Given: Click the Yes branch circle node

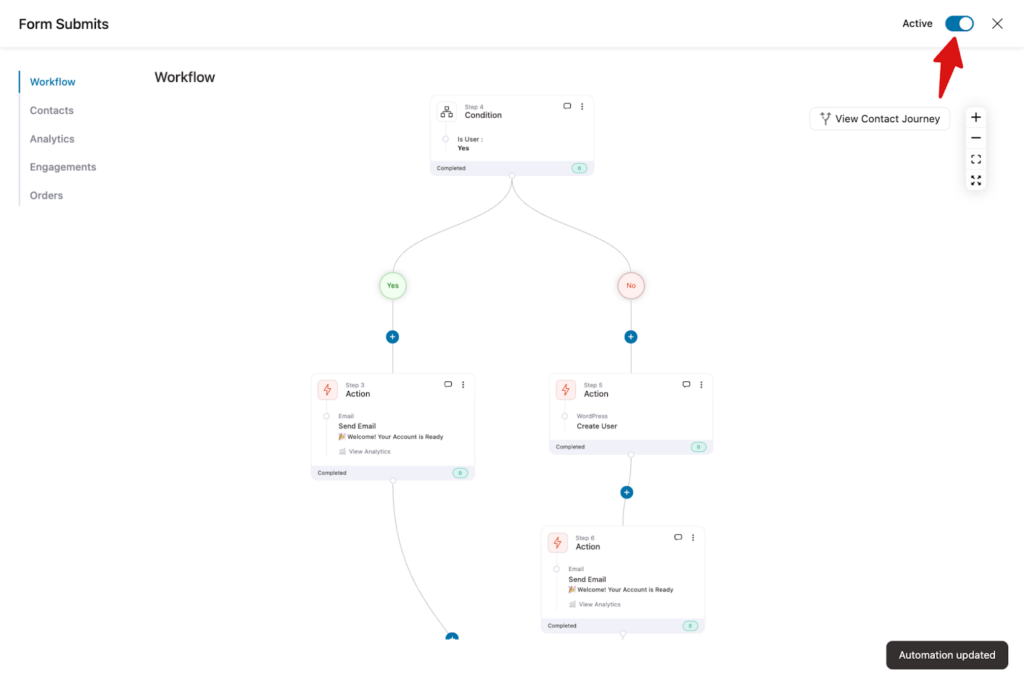Looking at the screenshot, I should click(392, 285).
